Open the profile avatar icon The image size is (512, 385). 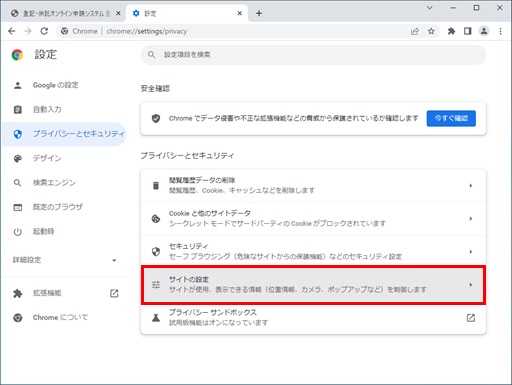click(x=484, y=31)
